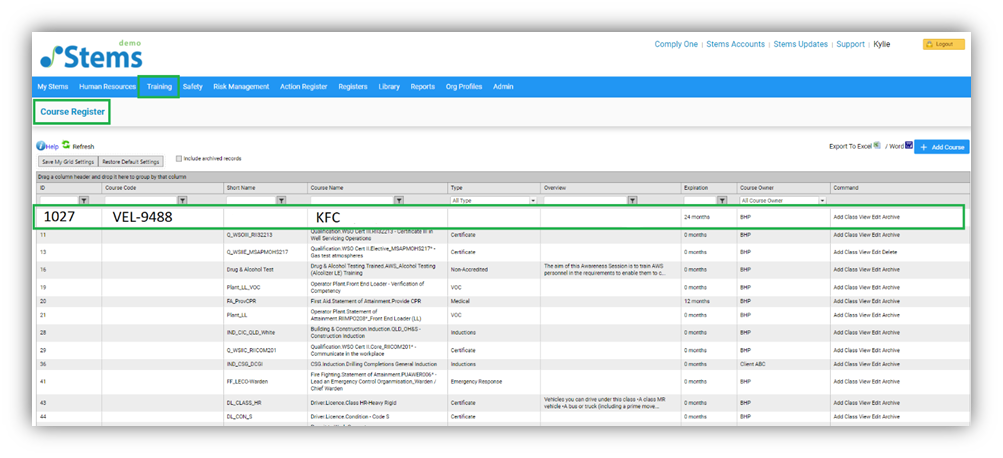The height and width of the screenshot is (458, 1003).
Task: Open the My Stems menu
Action: click(x=52, y=87)
